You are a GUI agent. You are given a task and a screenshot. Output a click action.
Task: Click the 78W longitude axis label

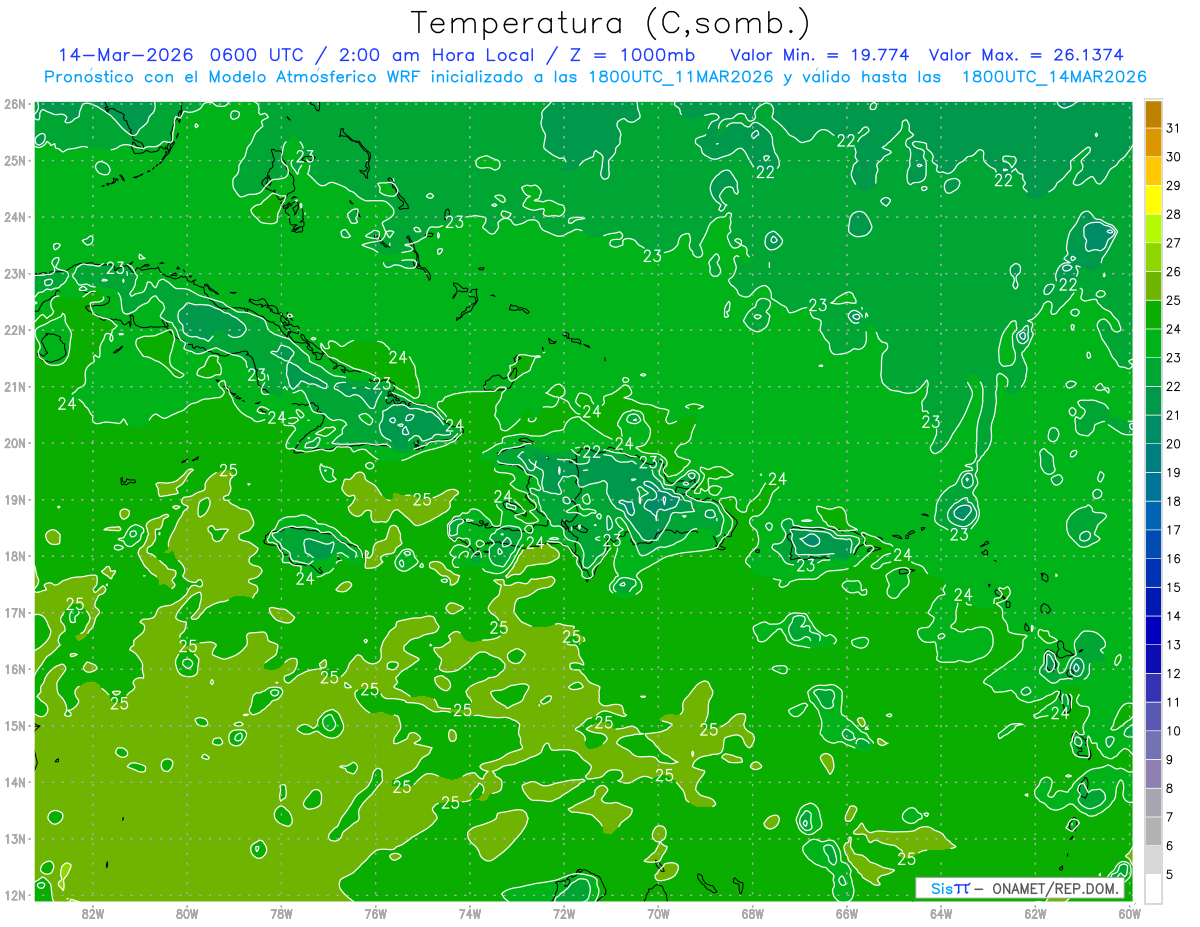[281, 913]
